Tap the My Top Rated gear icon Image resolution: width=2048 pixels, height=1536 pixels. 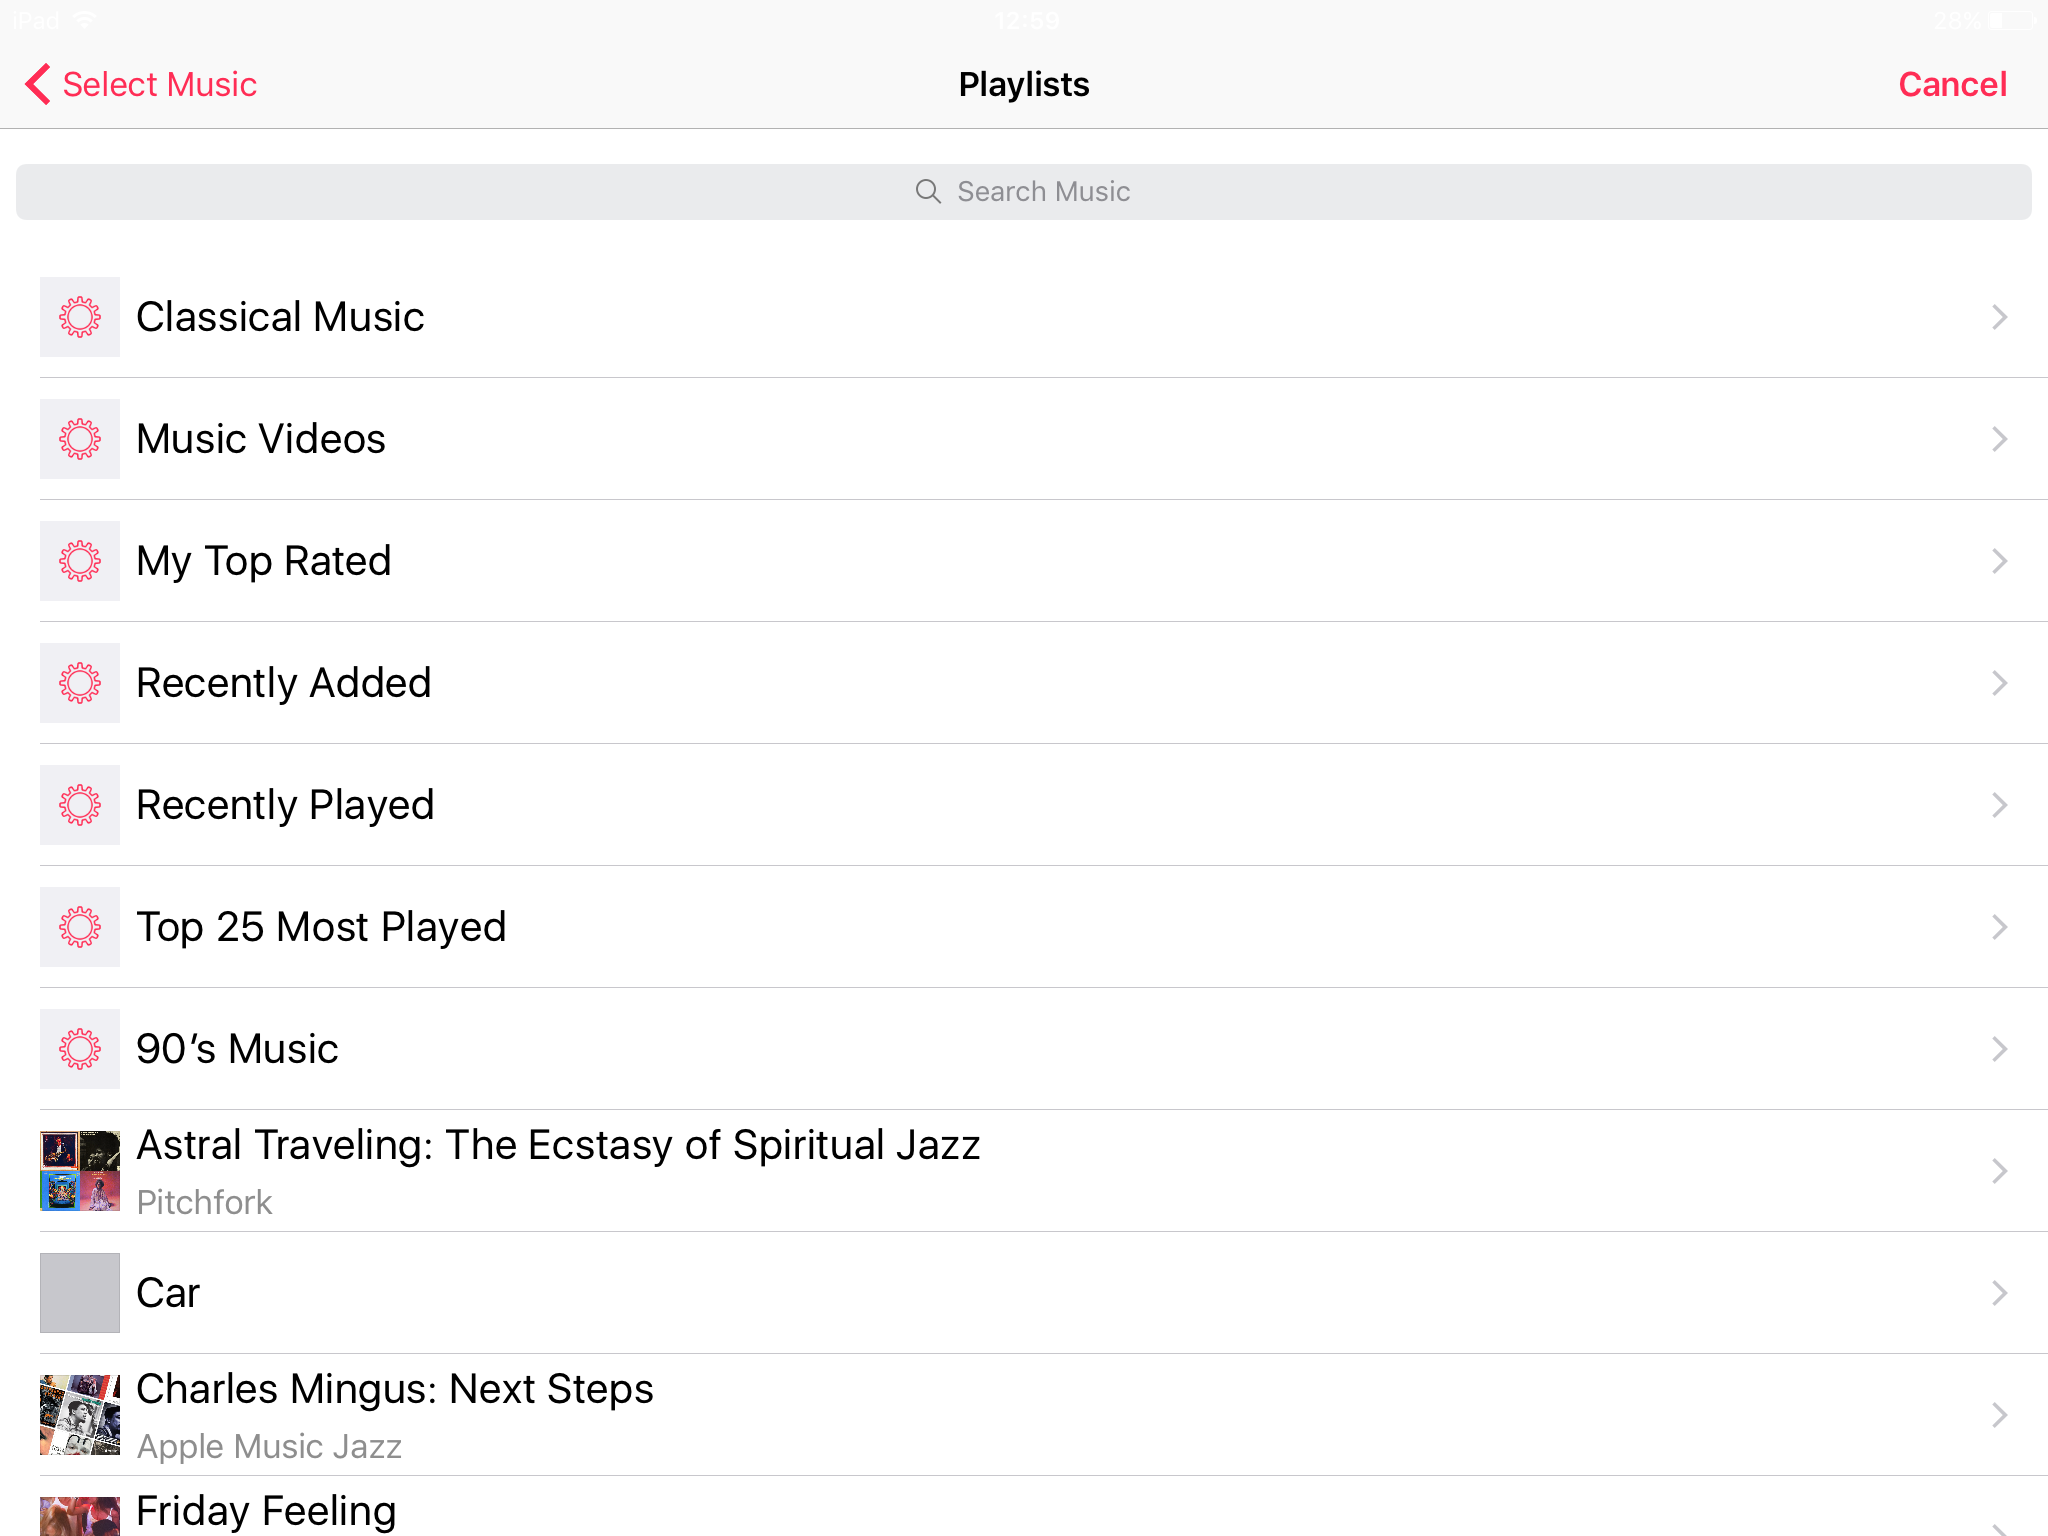[80, 561]
